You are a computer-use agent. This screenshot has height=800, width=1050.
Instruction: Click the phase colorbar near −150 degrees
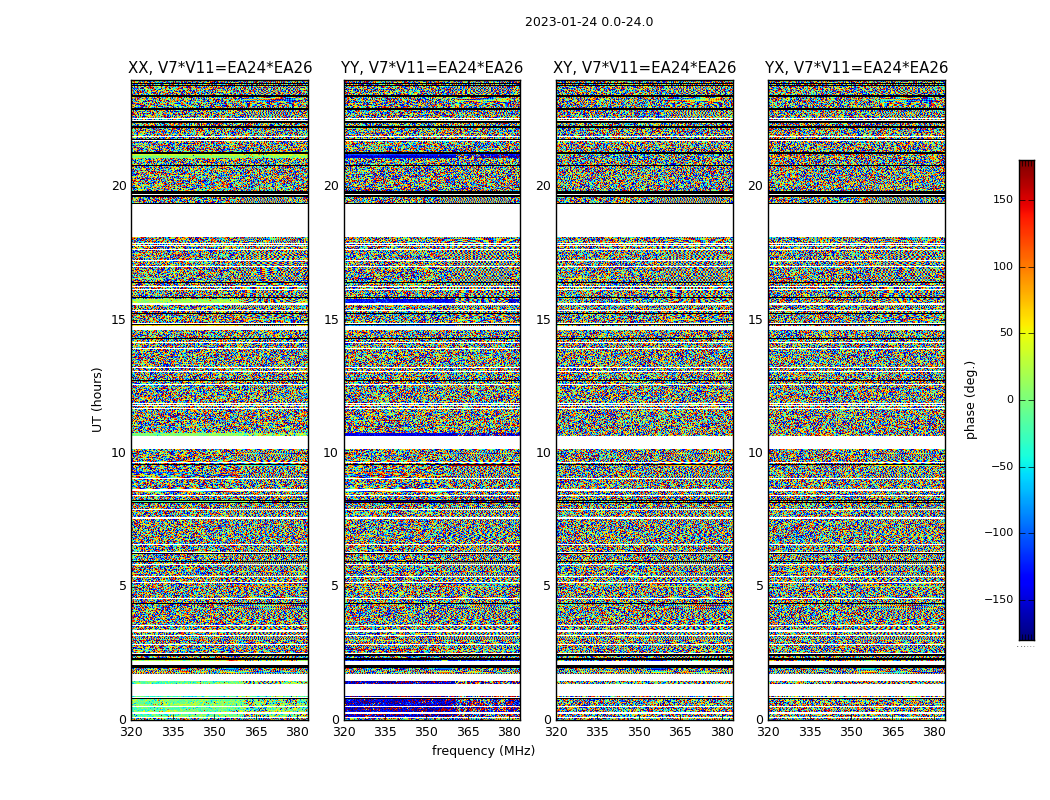tap(1027, 599)
